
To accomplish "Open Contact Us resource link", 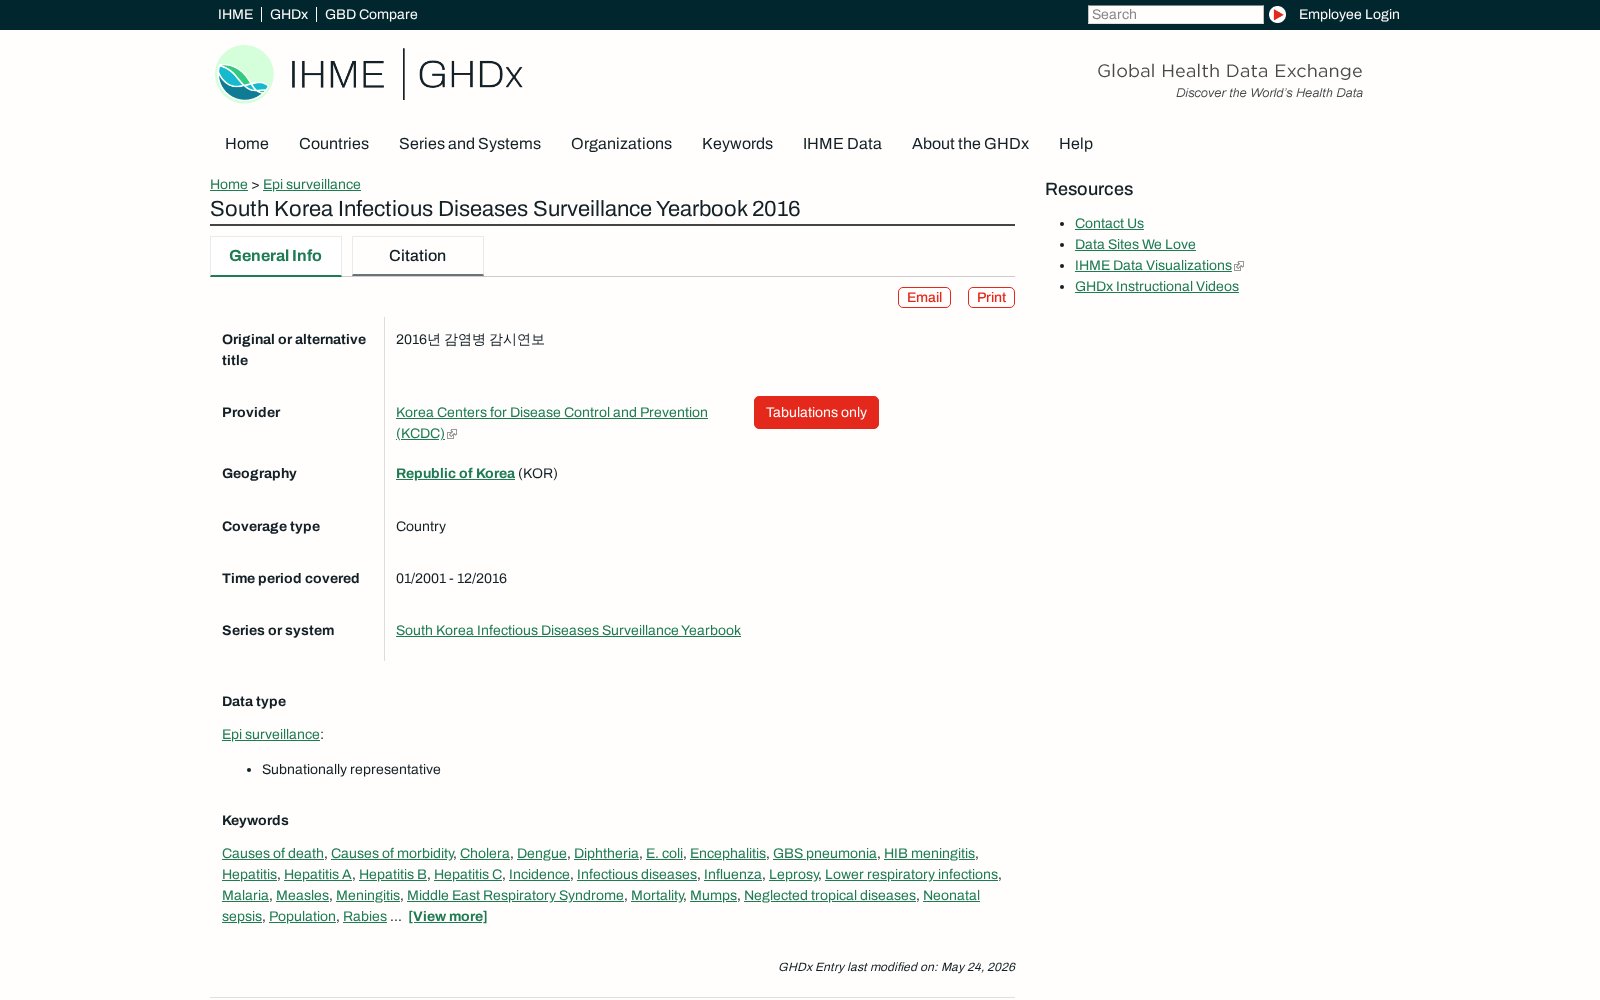I will pyautogui.click(x=1109, y=223).
